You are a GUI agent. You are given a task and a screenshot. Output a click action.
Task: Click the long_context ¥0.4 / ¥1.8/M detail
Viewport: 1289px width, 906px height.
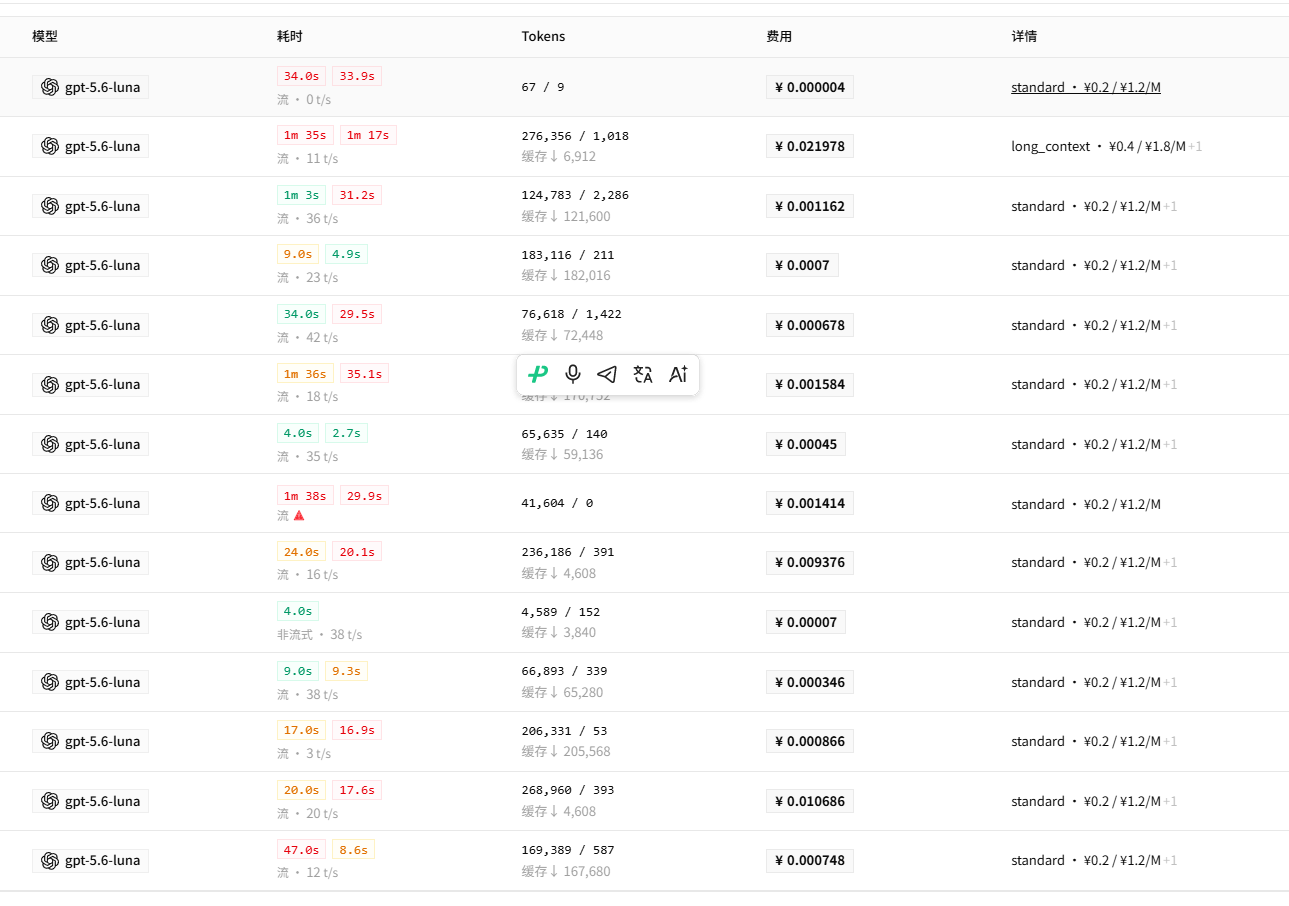point(1098,146)
